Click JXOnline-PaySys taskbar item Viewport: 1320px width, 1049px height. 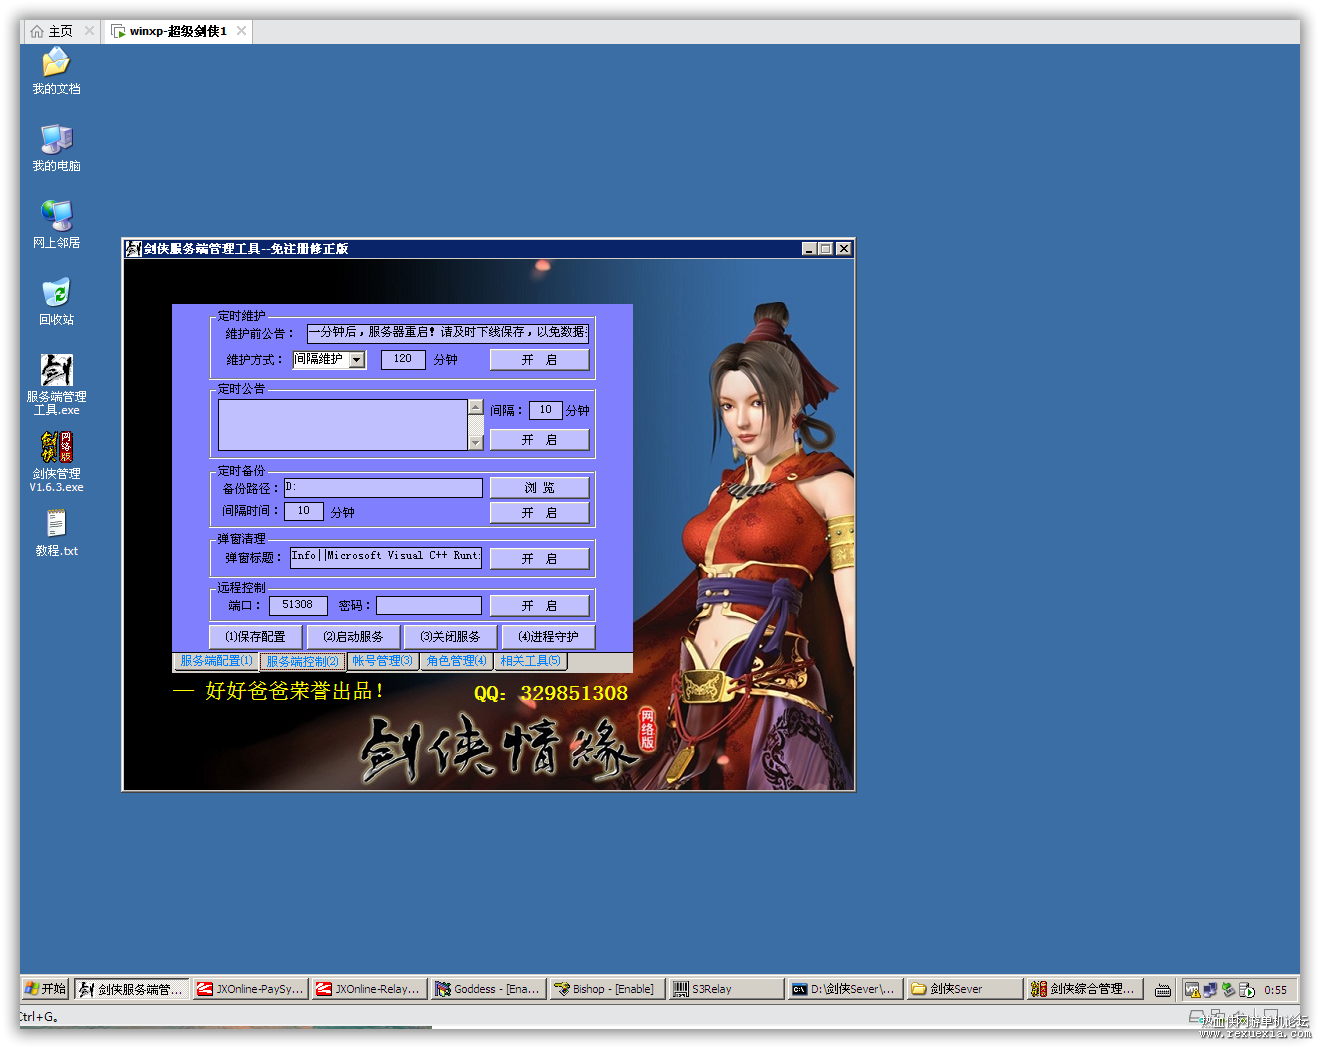(x=250, y=989)
